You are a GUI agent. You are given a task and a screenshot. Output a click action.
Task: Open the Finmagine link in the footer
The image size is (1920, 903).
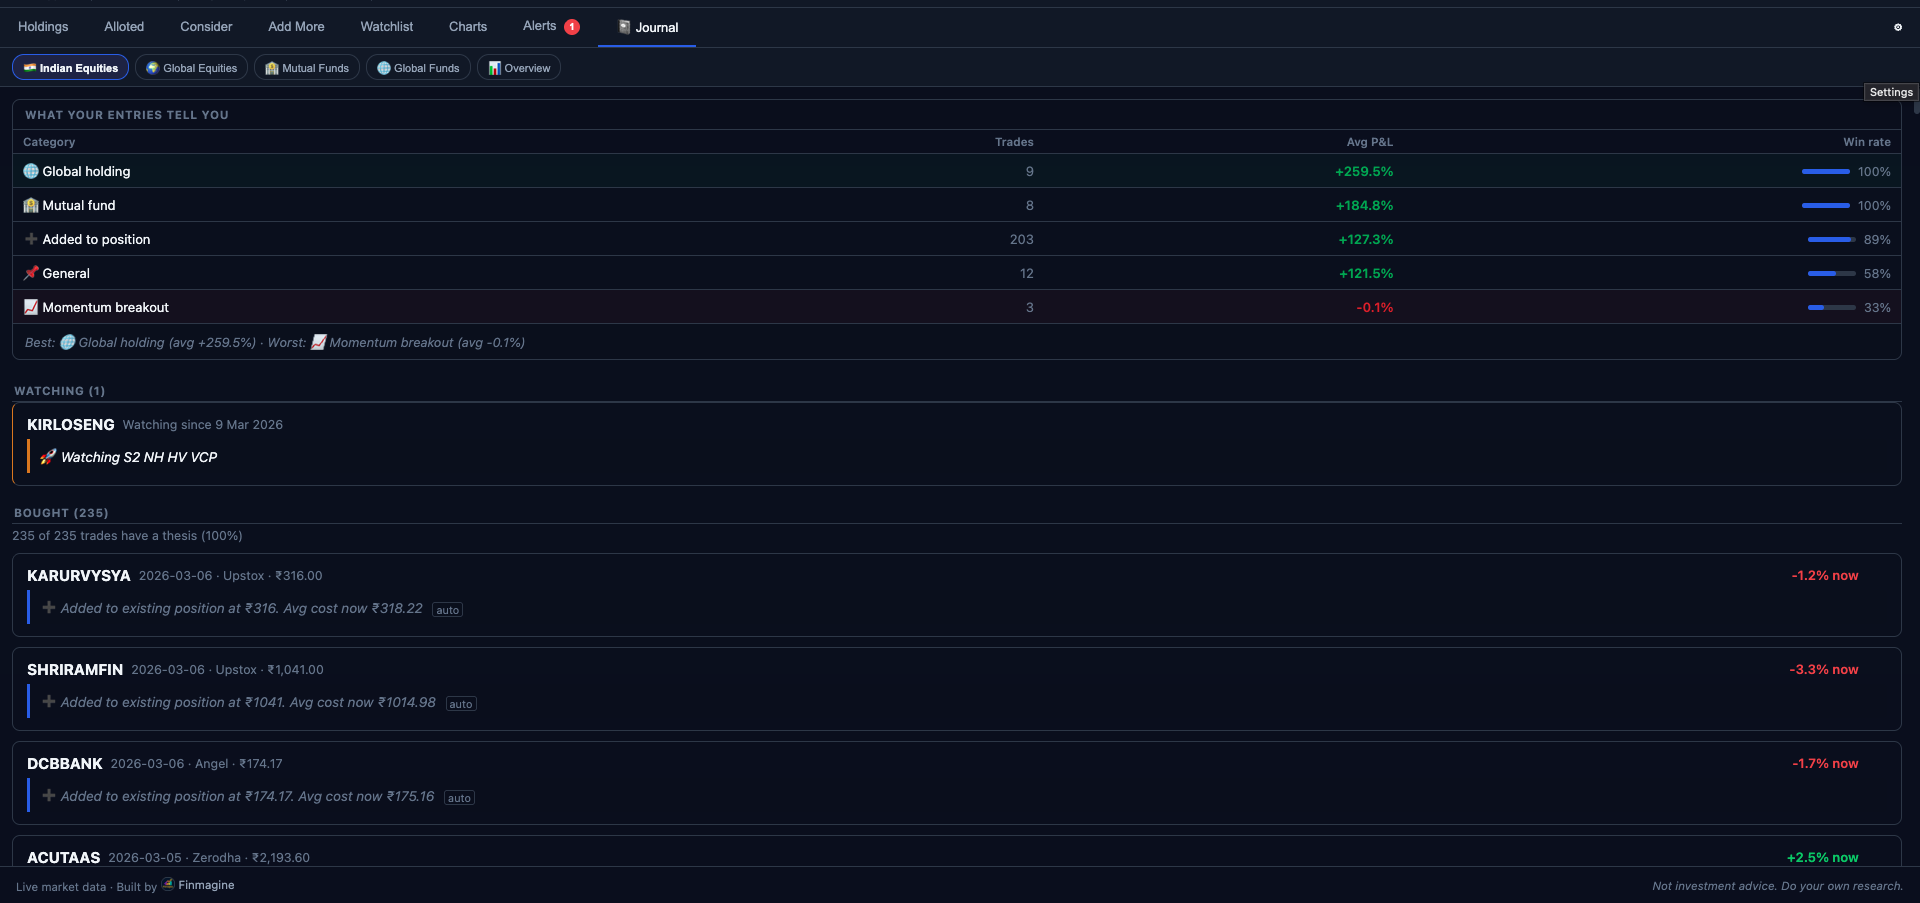pyautogui.click(x=197, y=885)
